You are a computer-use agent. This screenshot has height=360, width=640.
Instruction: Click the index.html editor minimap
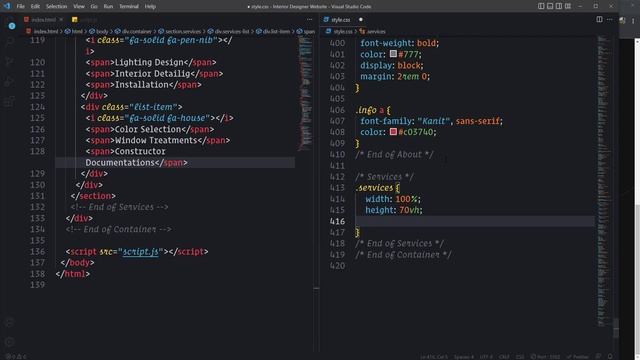(305, 94)
